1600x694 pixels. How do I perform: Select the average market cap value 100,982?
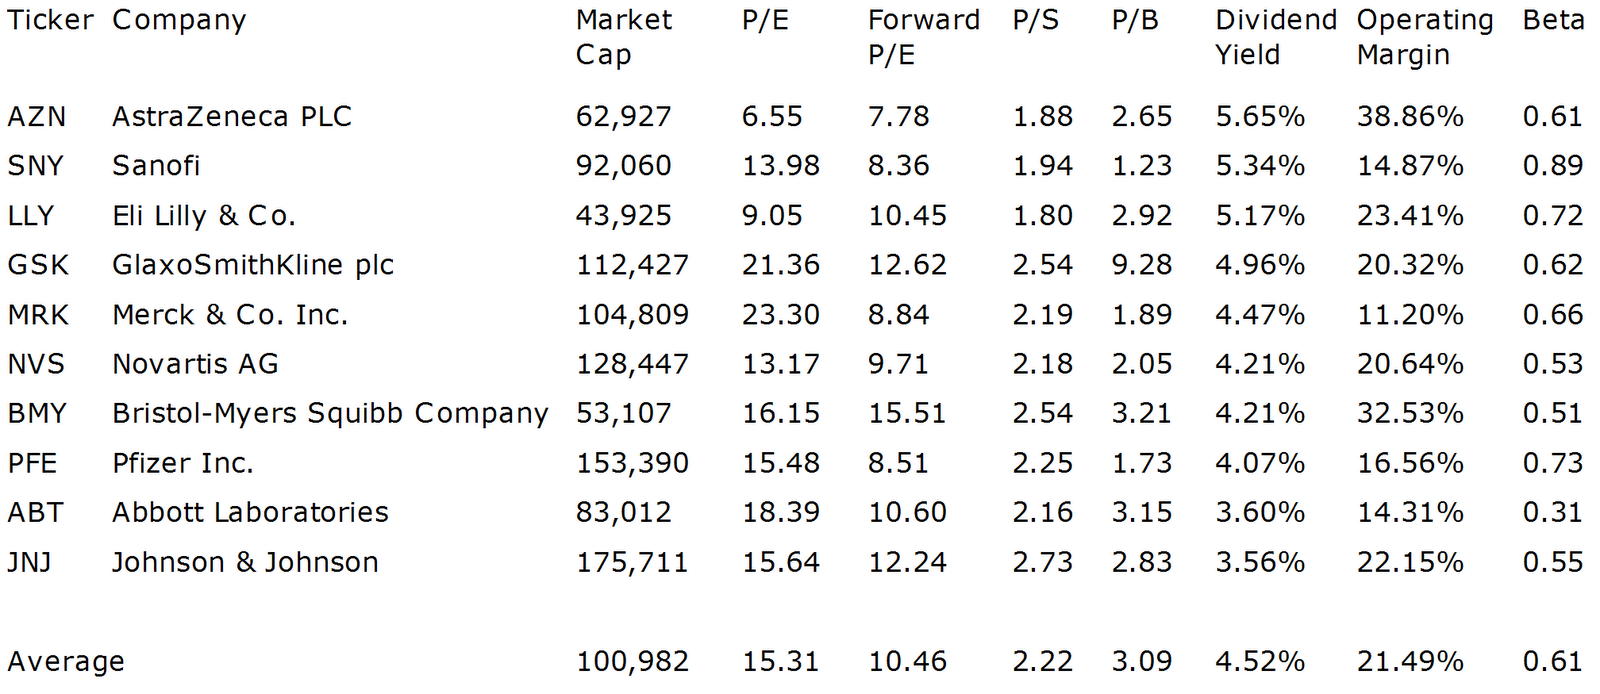[x=632, y=662]
